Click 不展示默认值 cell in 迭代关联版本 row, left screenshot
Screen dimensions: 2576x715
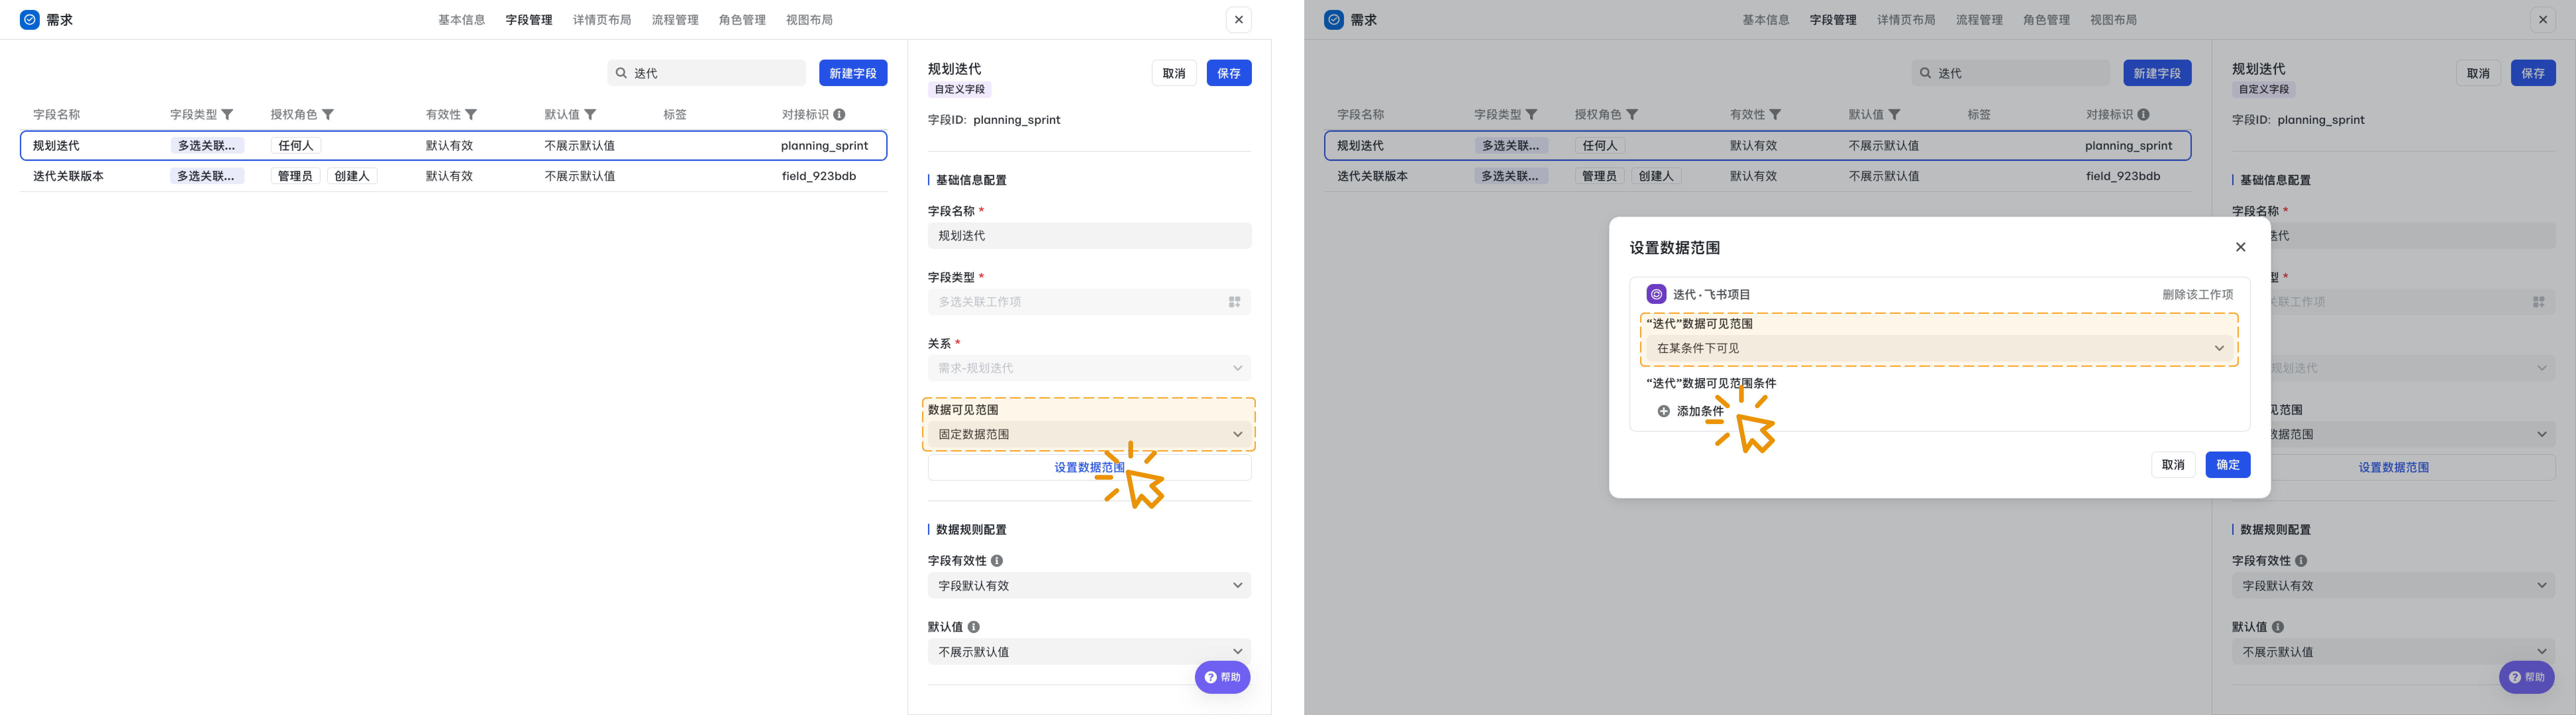click(x=580, y=176)
